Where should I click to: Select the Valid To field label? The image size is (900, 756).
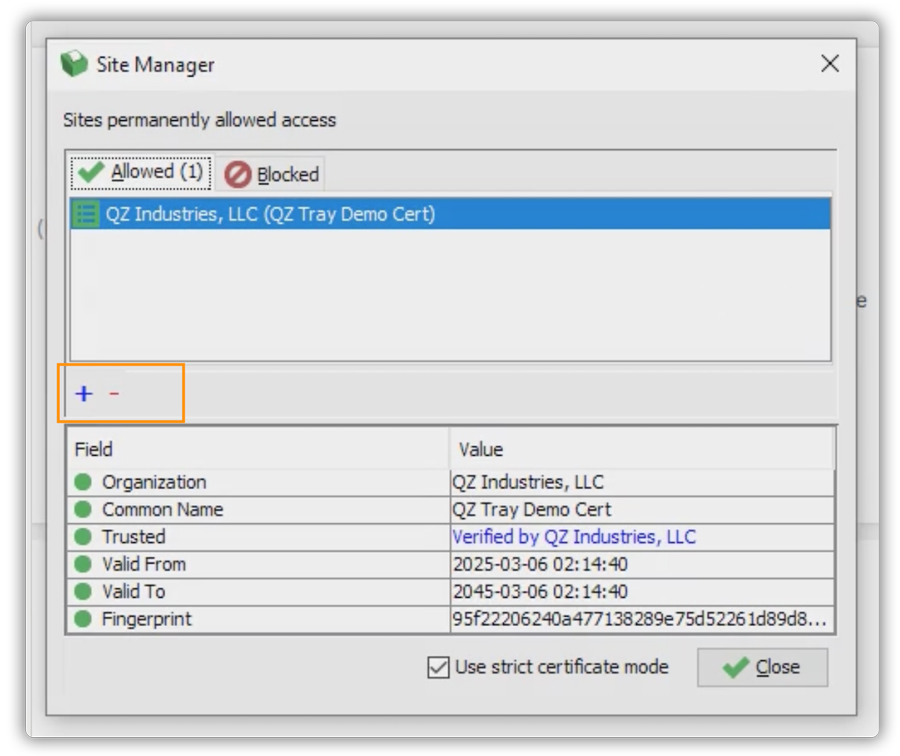134,591
